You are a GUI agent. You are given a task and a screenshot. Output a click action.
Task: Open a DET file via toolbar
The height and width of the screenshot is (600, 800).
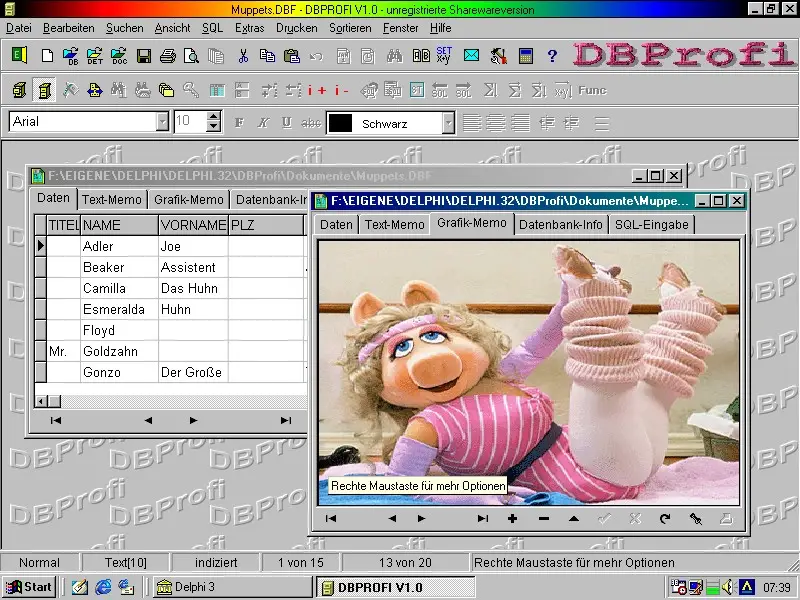coord(95,56)
